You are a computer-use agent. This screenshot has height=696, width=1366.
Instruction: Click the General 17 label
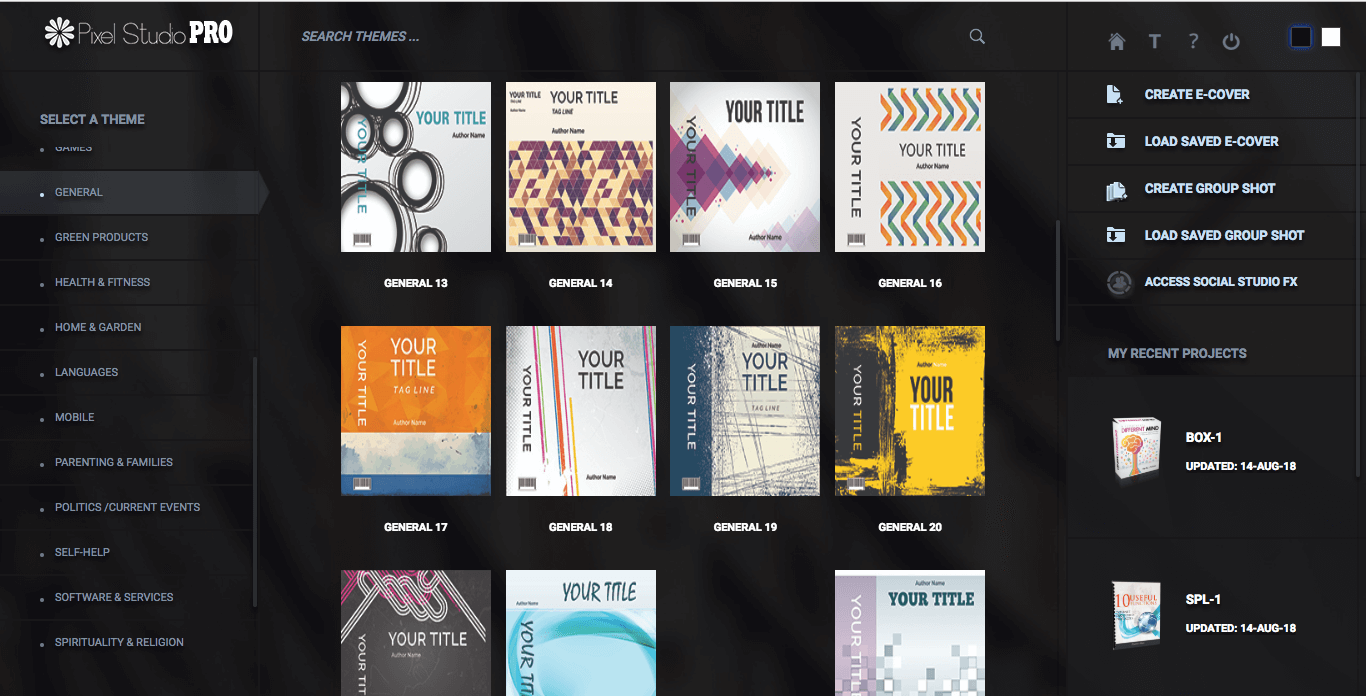click(x=416, y=527)
